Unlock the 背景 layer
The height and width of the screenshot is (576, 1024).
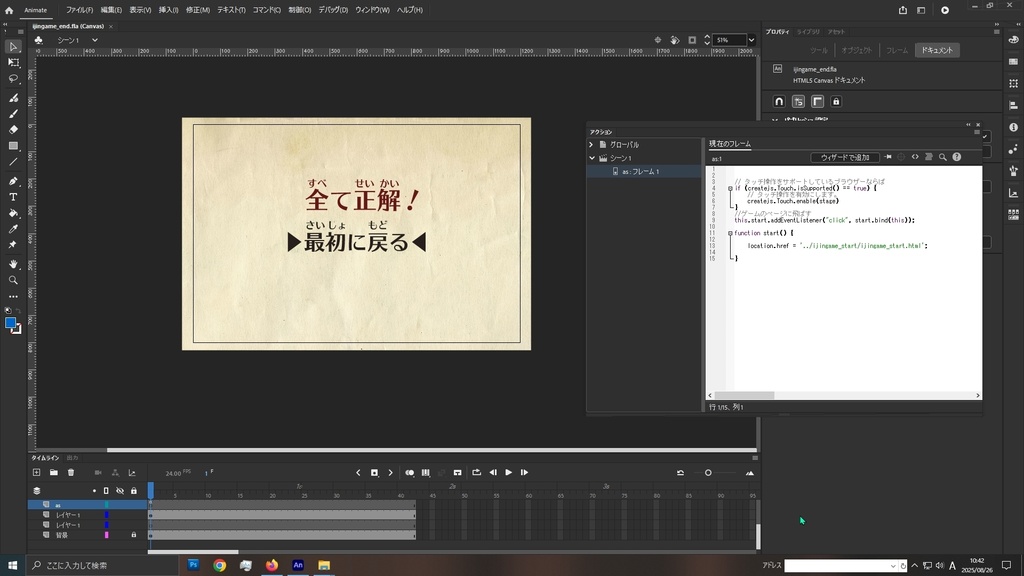pyautogui.click(x=134, y=534)
